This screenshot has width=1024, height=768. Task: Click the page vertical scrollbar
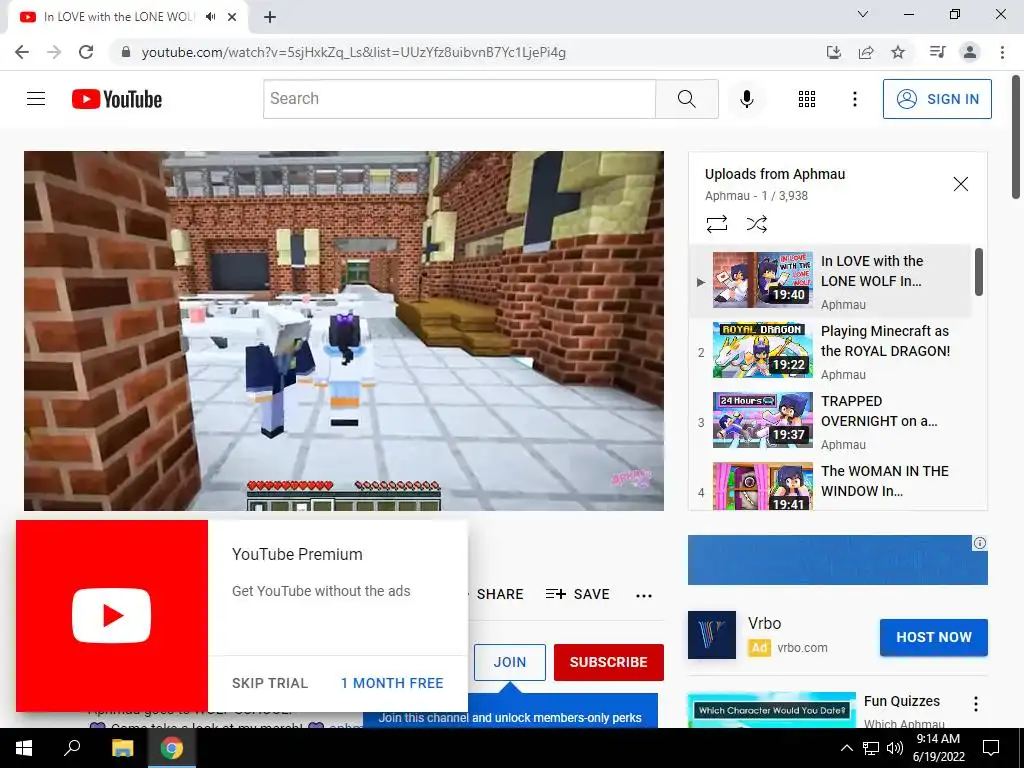(1016, 137)
